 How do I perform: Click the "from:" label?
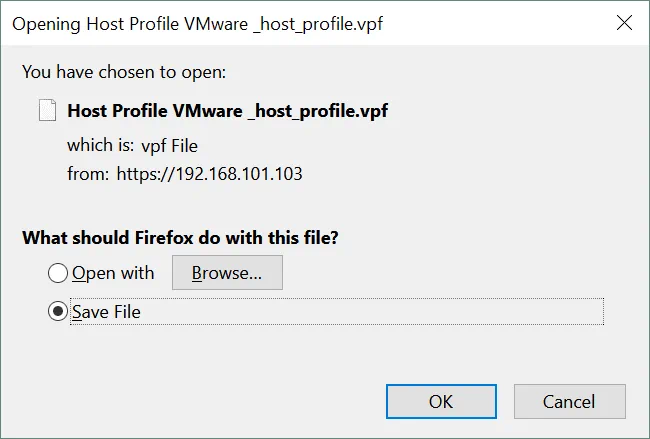(x=88, y=174)
